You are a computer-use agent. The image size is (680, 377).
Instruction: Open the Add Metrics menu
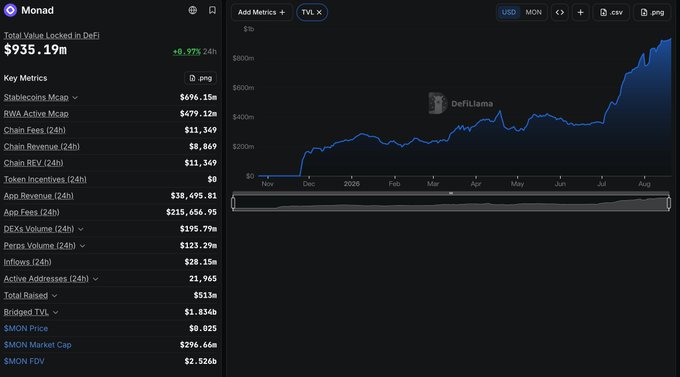point(262,12)
